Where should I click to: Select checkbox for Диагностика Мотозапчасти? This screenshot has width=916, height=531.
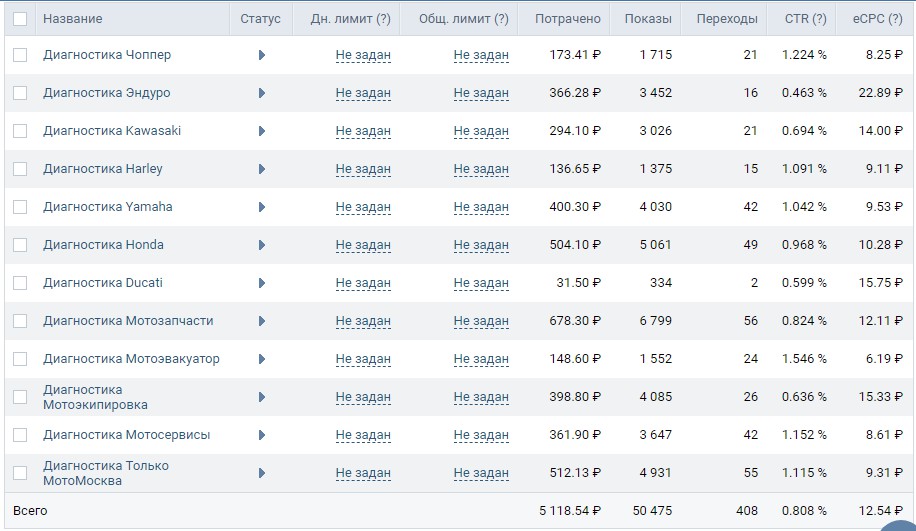(20, 321)
